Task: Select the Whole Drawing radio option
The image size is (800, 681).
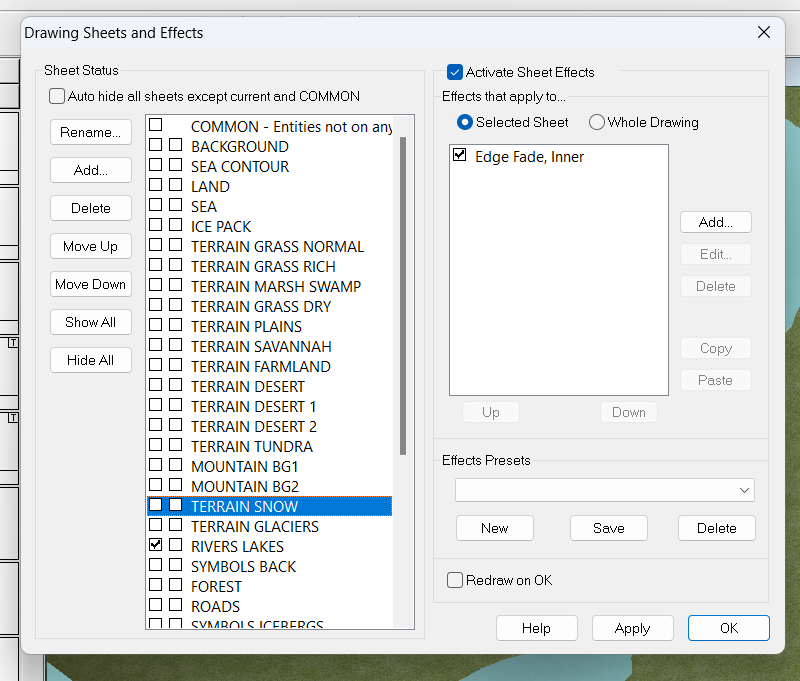Action: pyautogui.click(x=597, y=122)
